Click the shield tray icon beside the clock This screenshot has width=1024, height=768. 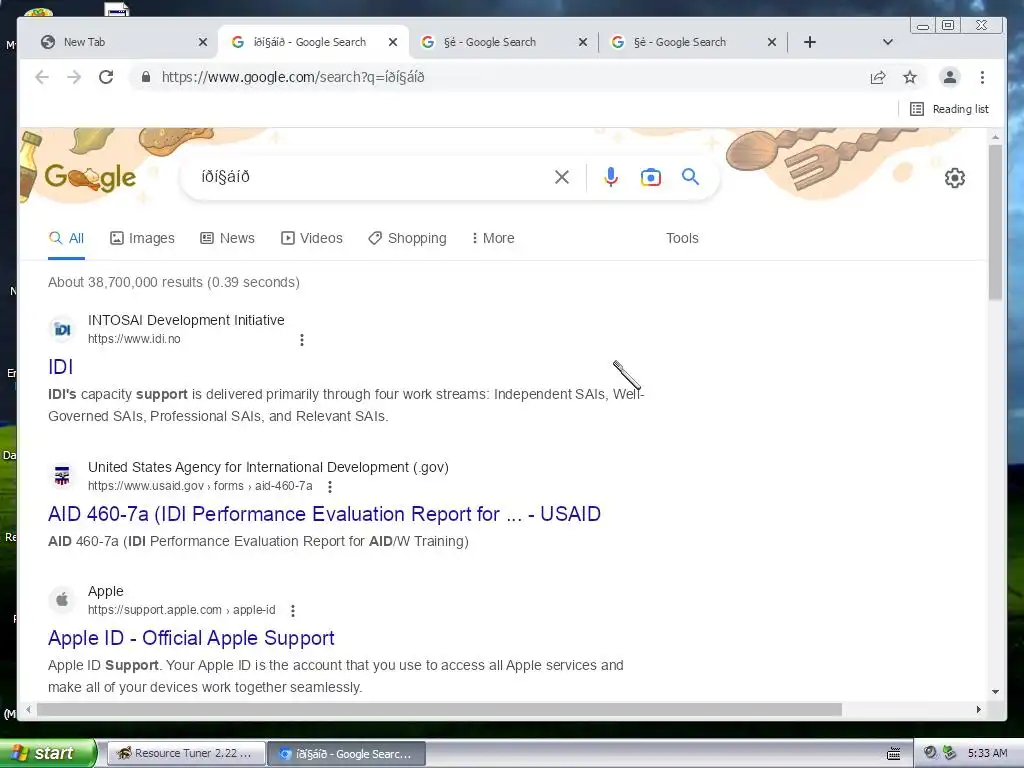click(950, 753)
